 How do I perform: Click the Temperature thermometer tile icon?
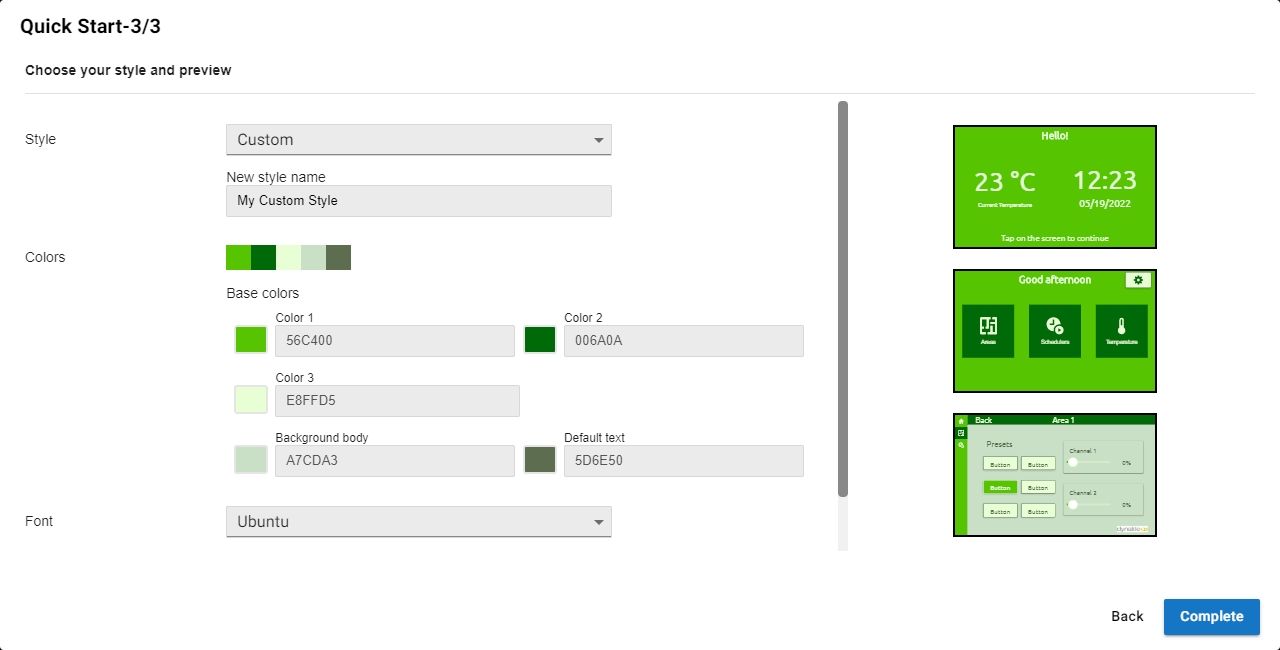[1121, 326]
